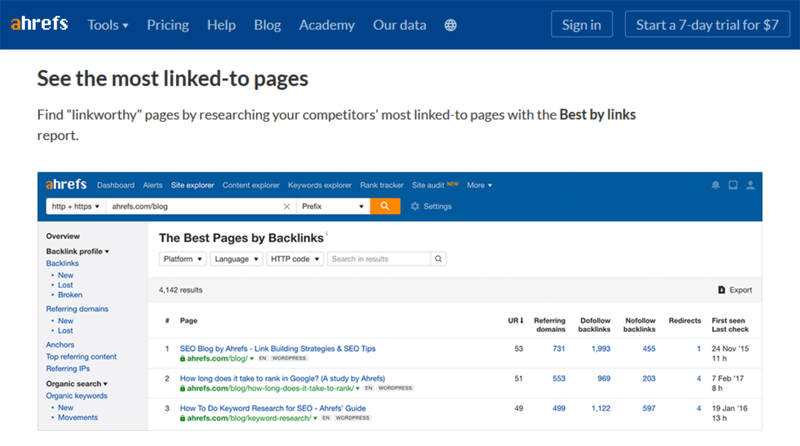Switch to the Site audit tab
Image resolution: width=800 pixels, height=446 pixels.
(428, 185)
